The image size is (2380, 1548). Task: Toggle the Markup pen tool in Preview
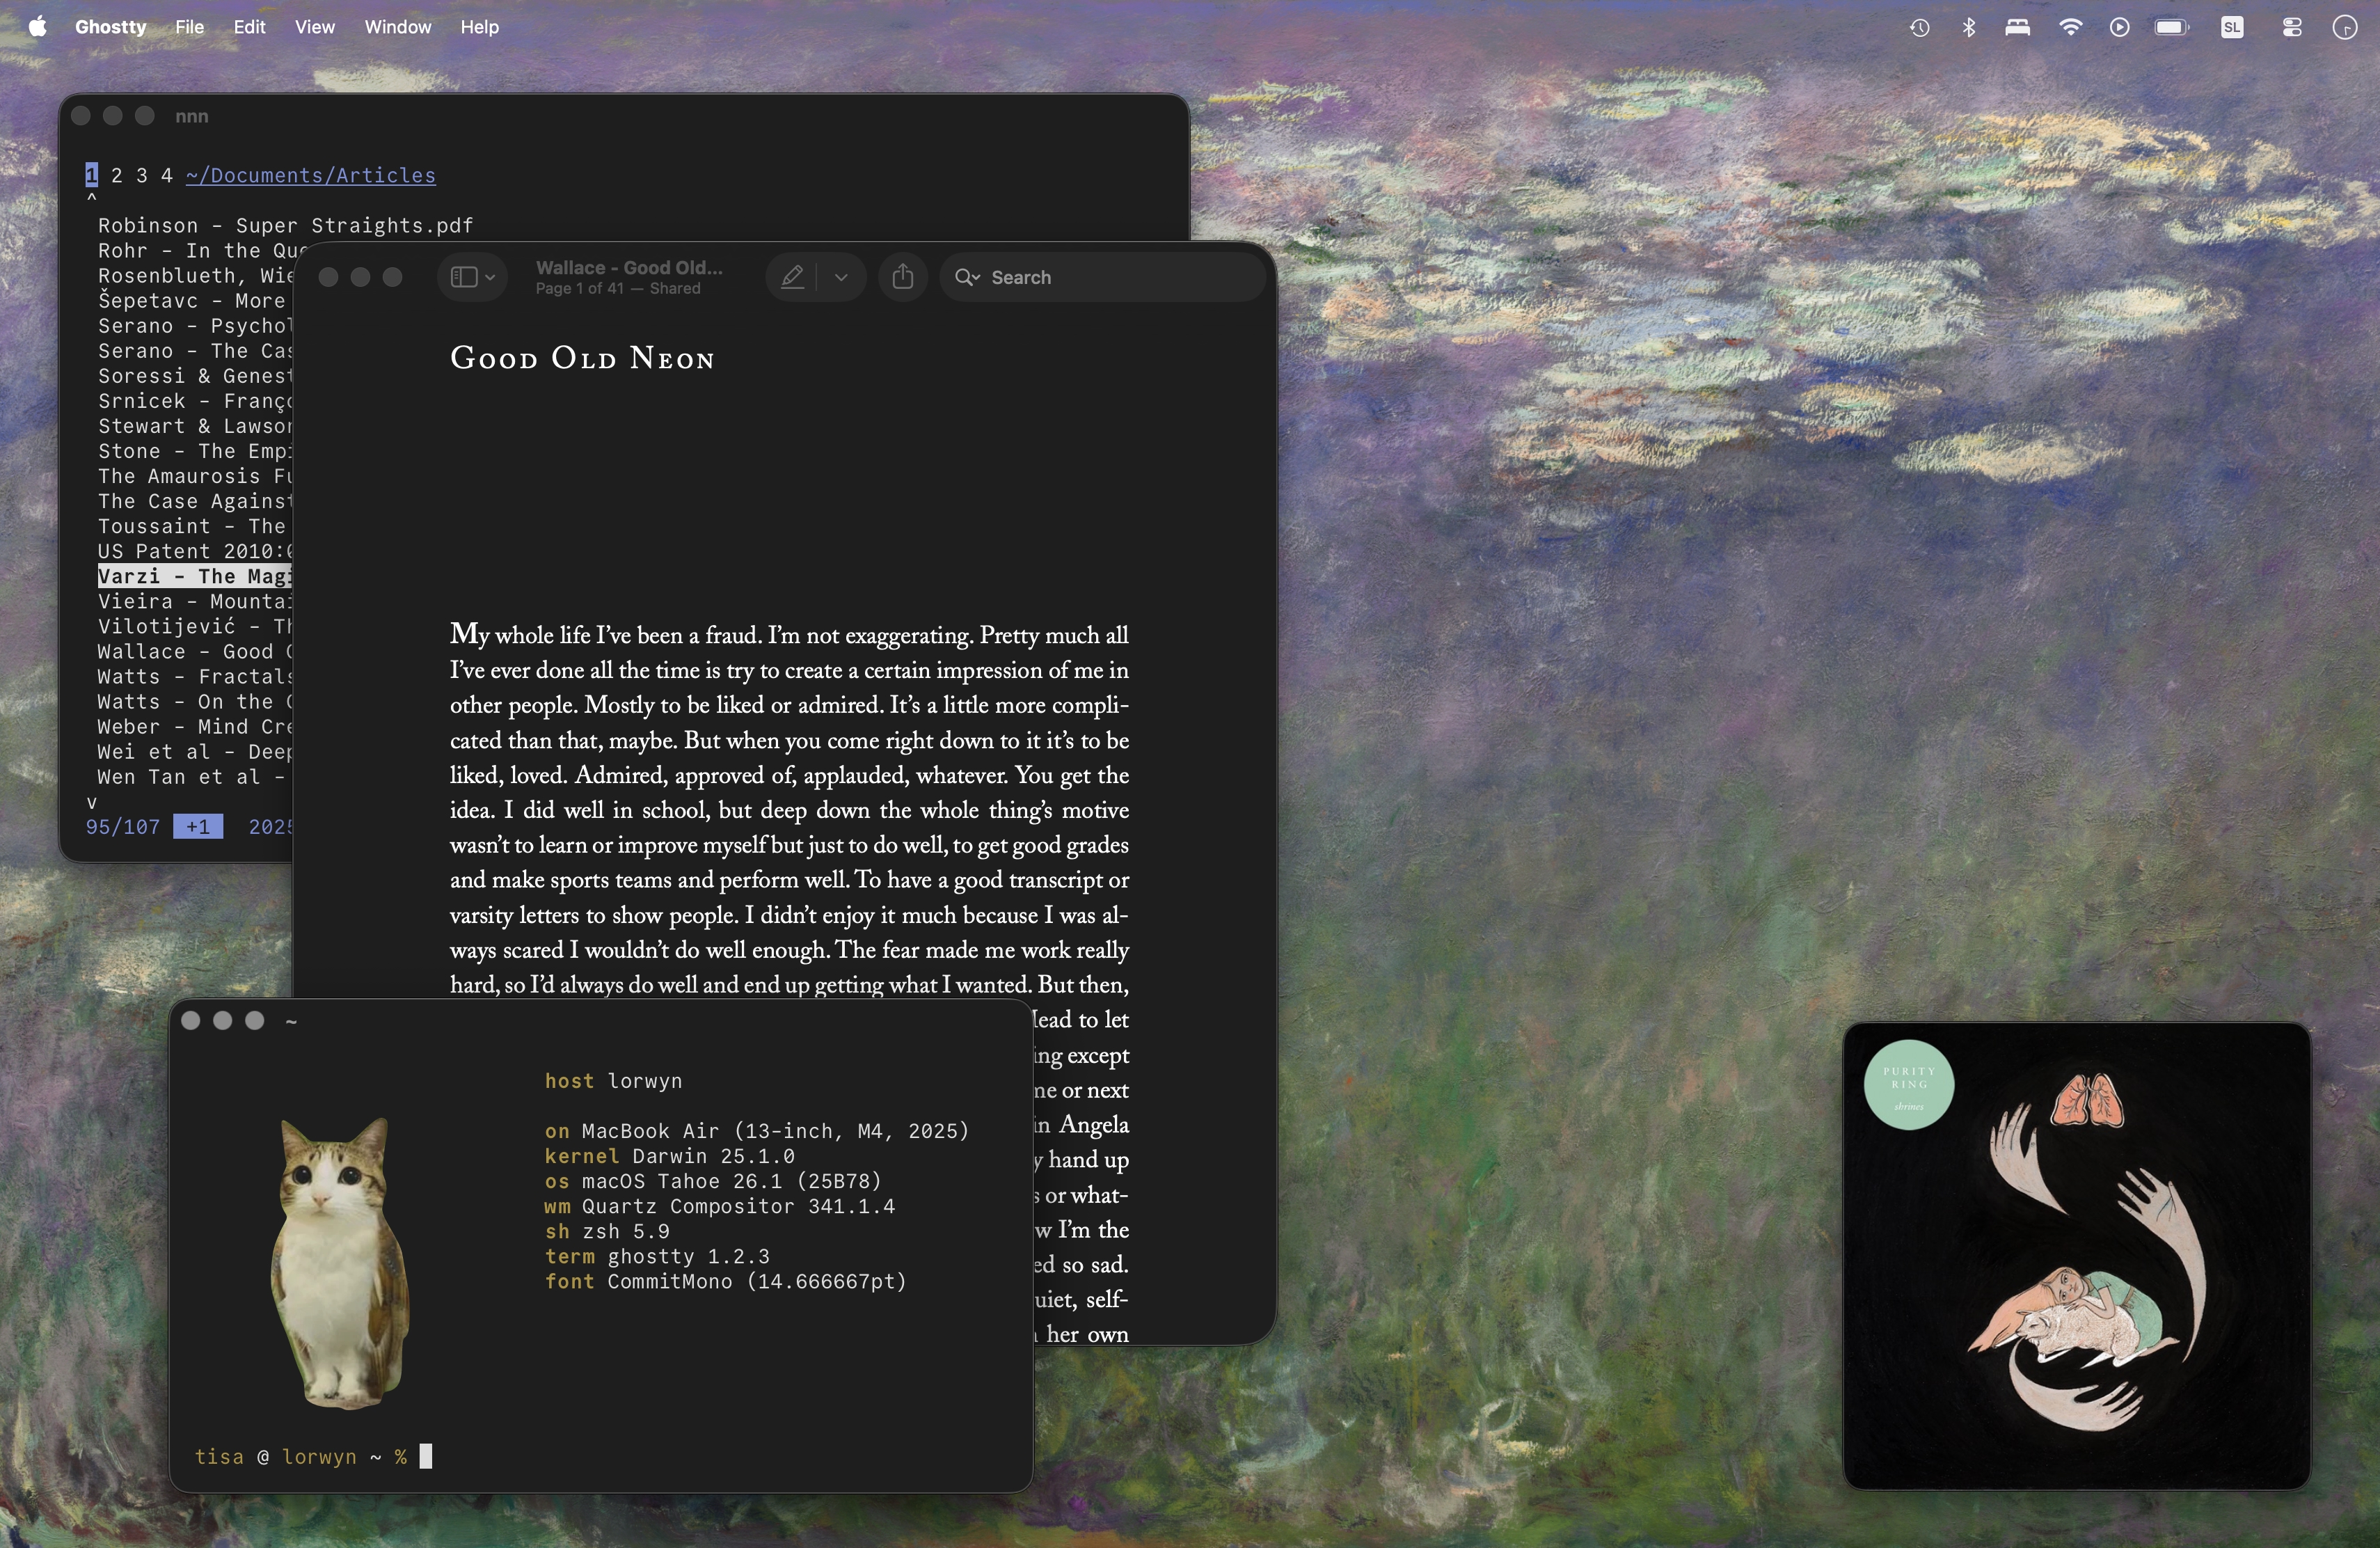792,277
